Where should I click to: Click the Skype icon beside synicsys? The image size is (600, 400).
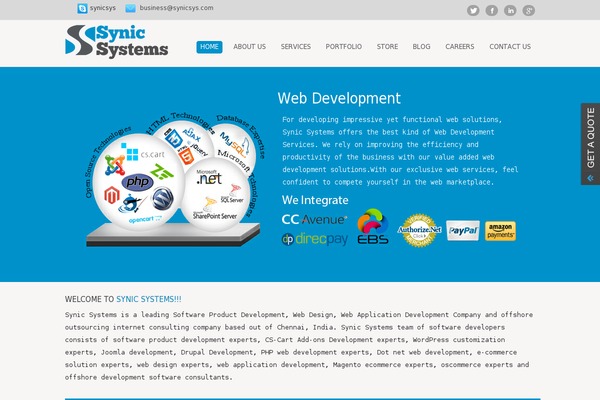point(82,8)
